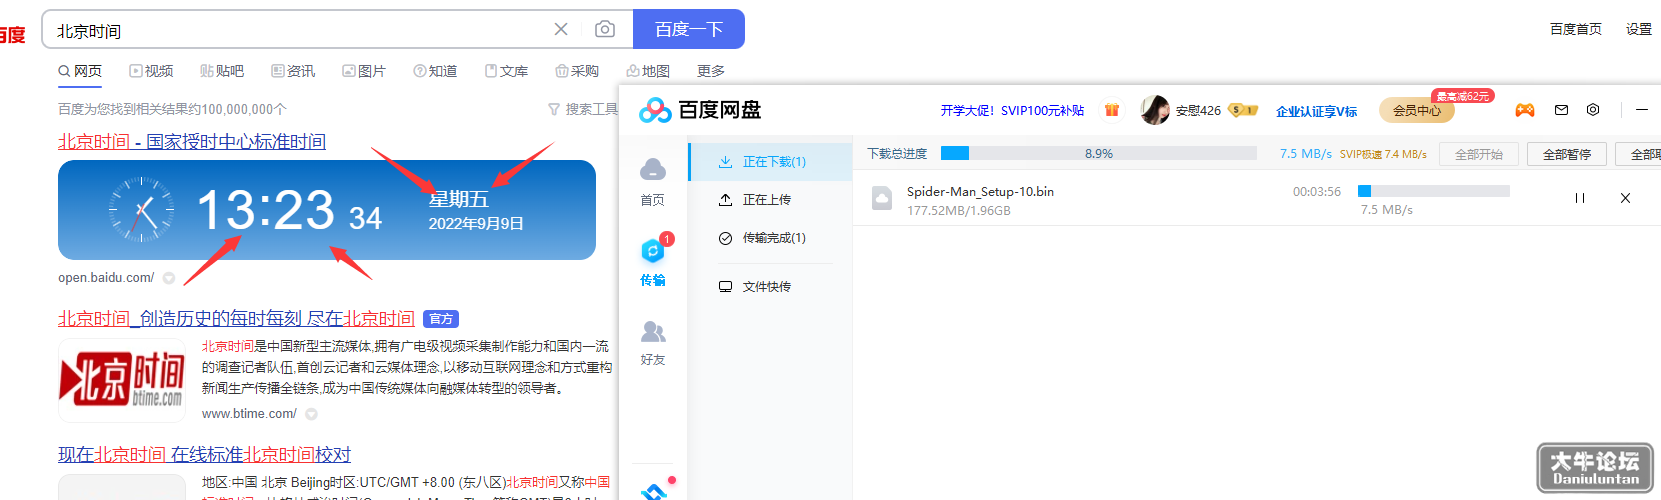Click the gift box icon in Netdisk header

pyautogui.click(x=1112, y=110)
